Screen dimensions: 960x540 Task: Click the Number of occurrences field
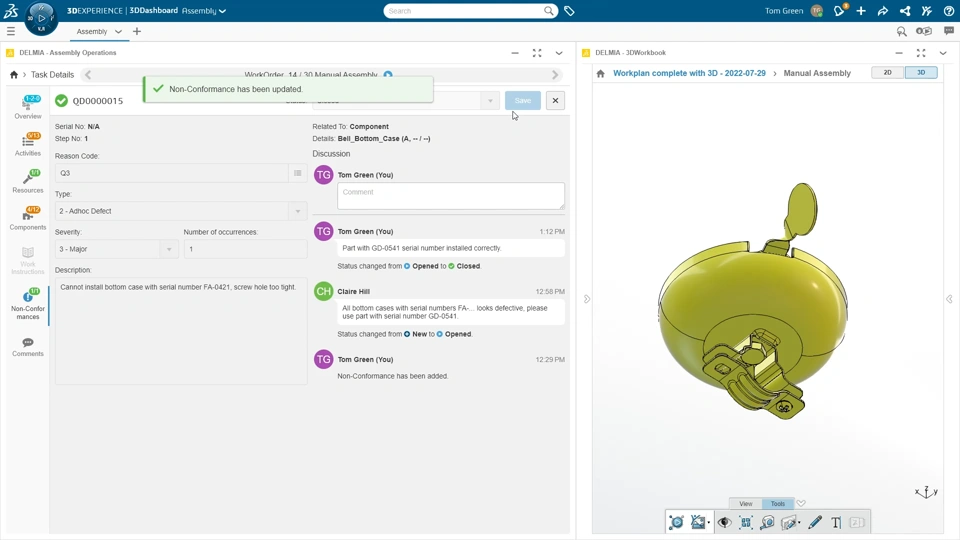pos(245,249)
